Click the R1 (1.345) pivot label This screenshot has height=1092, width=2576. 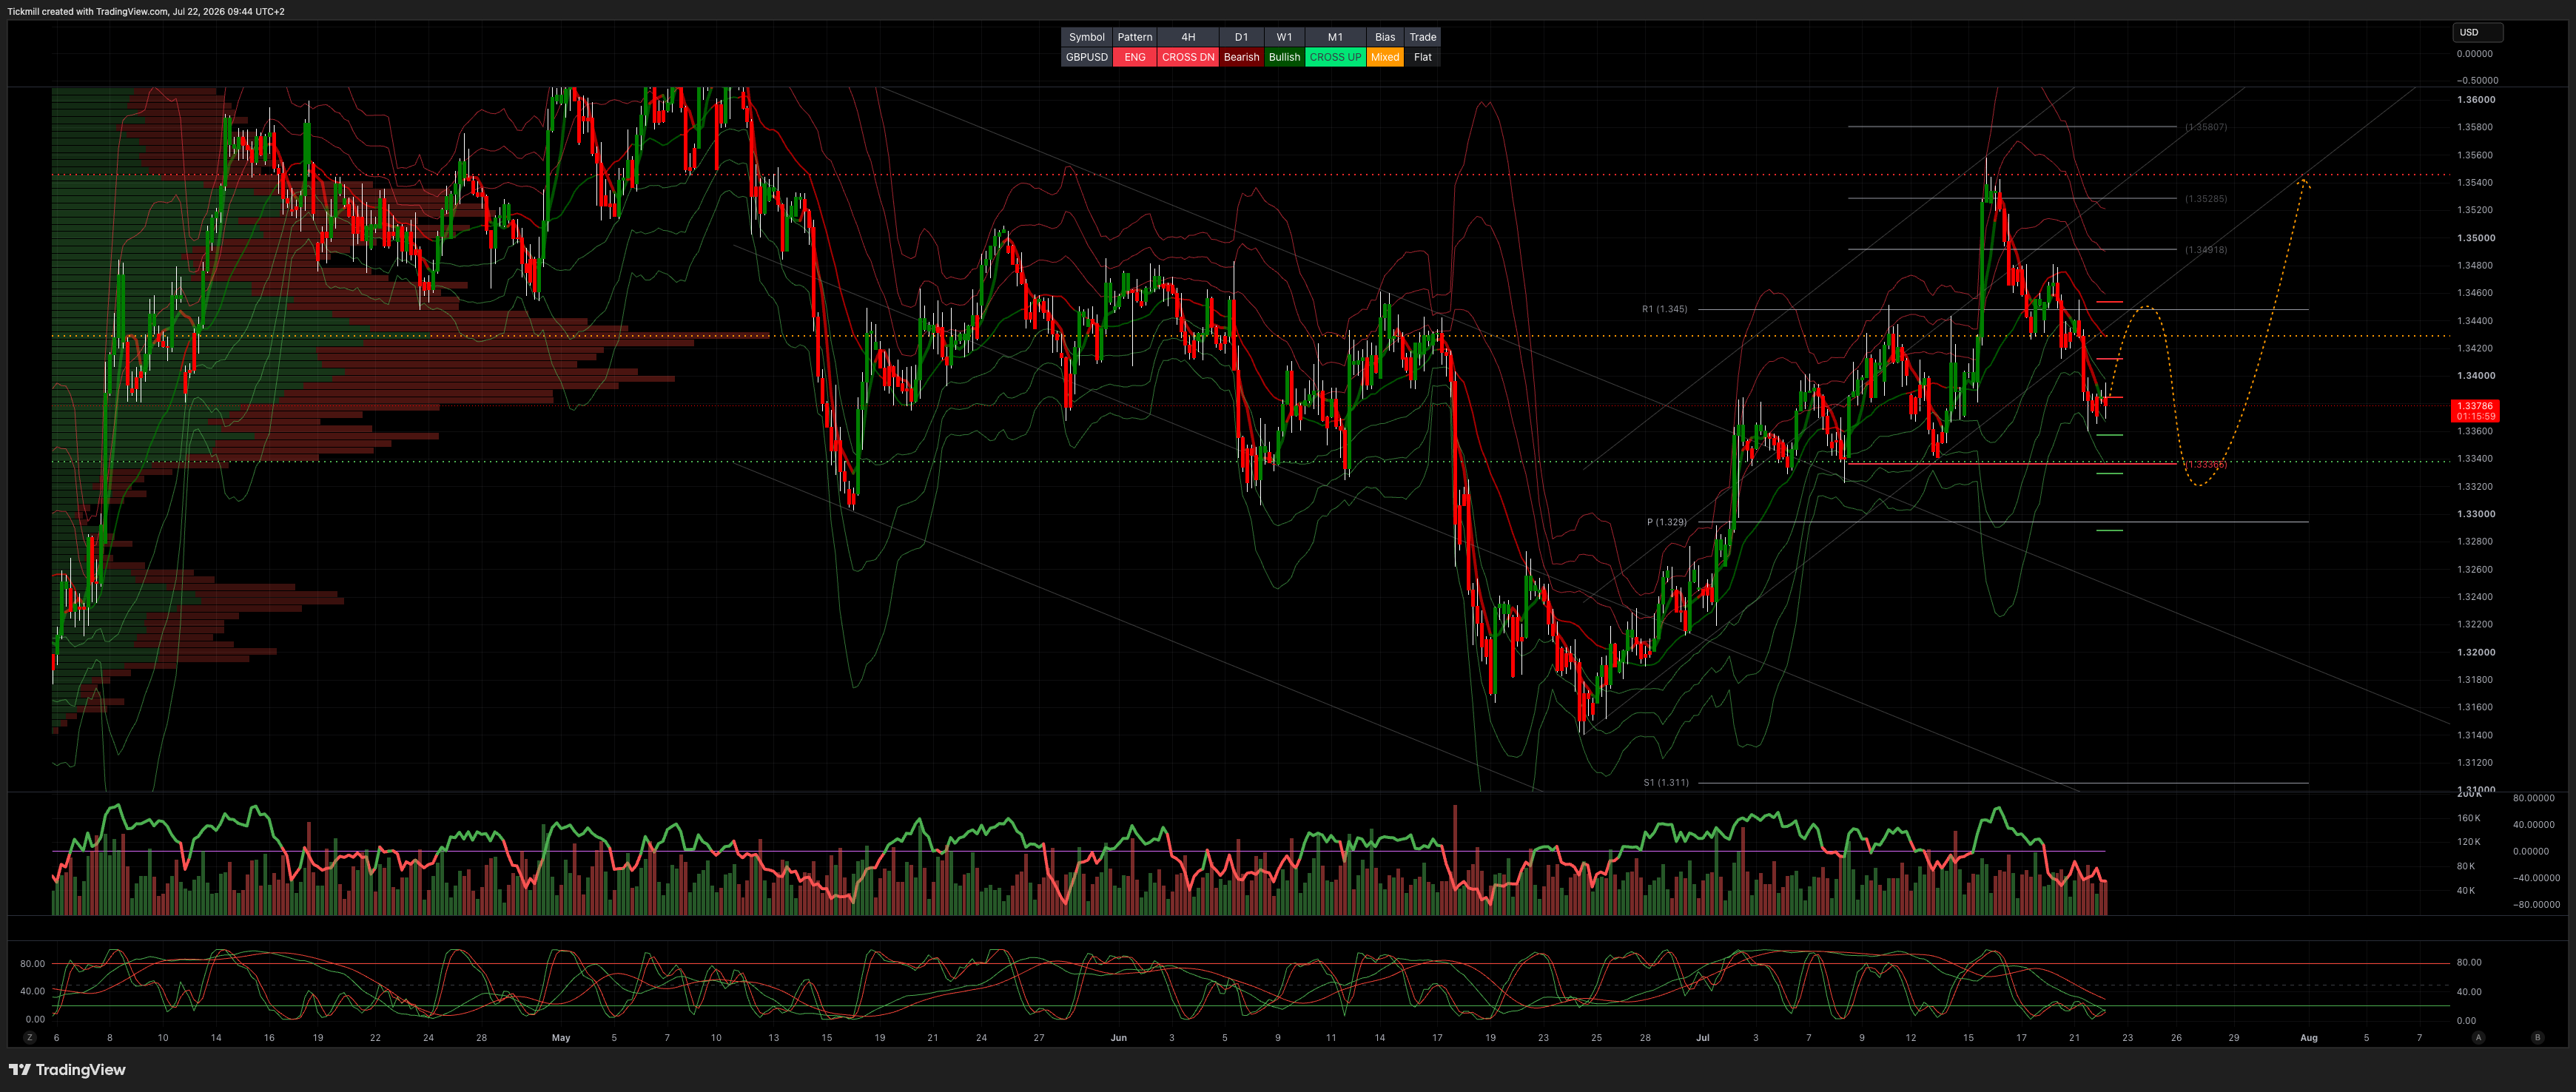coord(1664,309)
